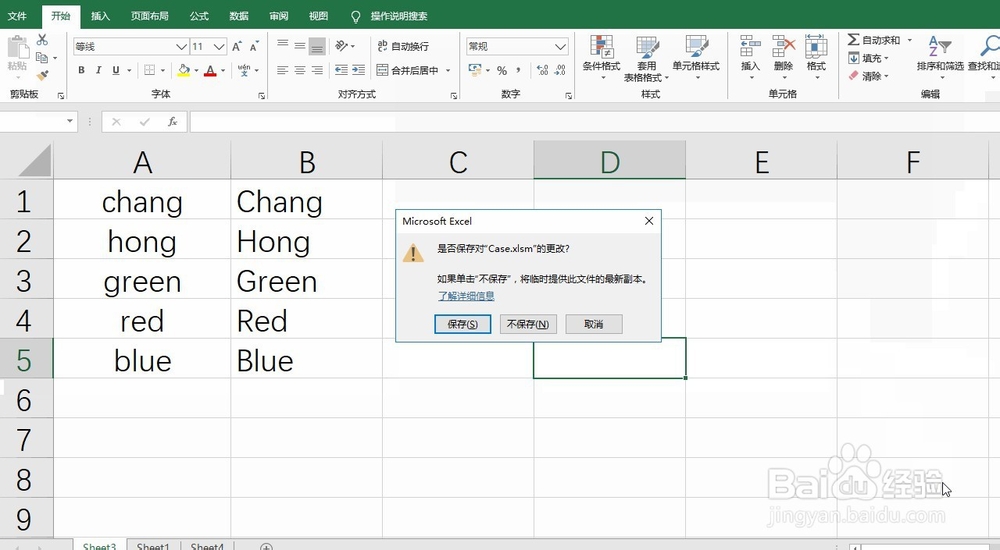
Task: Open the font size dropdown showing 11
Action: pyautogui.click(x=219, y=47)
